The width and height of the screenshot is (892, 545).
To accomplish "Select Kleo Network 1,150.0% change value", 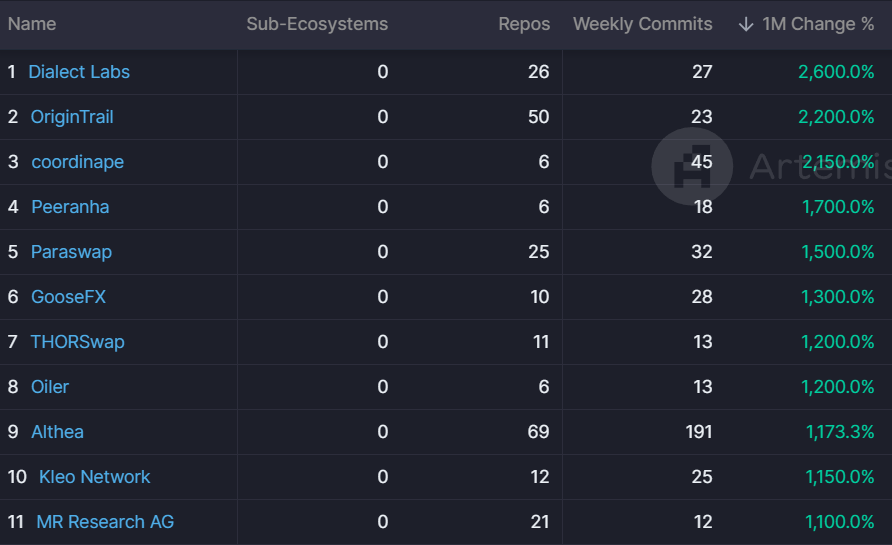I will tap(840, 476).
